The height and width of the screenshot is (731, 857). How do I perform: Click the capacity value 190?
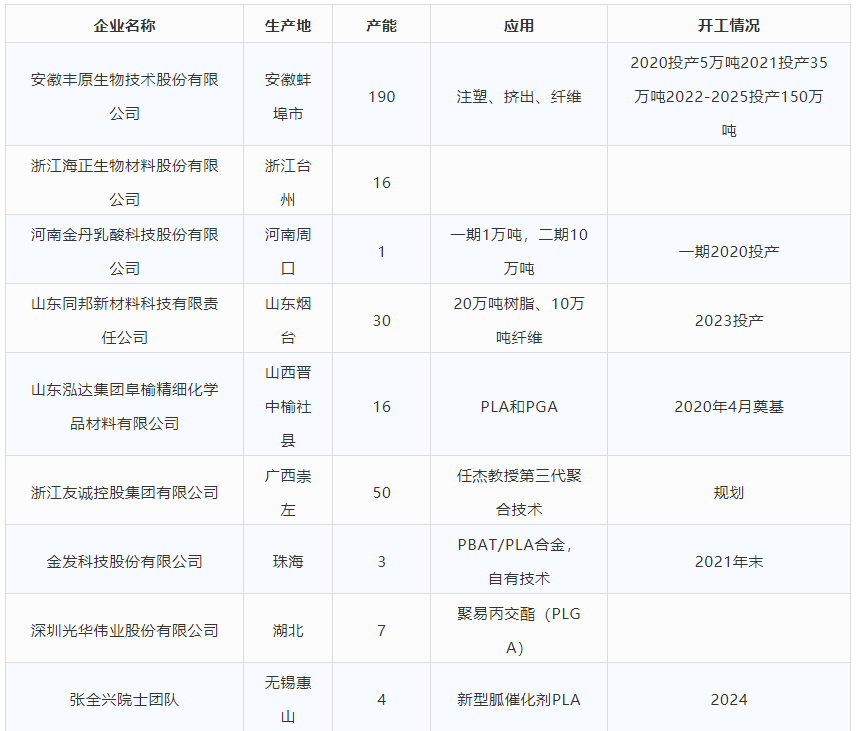point(381,96)
